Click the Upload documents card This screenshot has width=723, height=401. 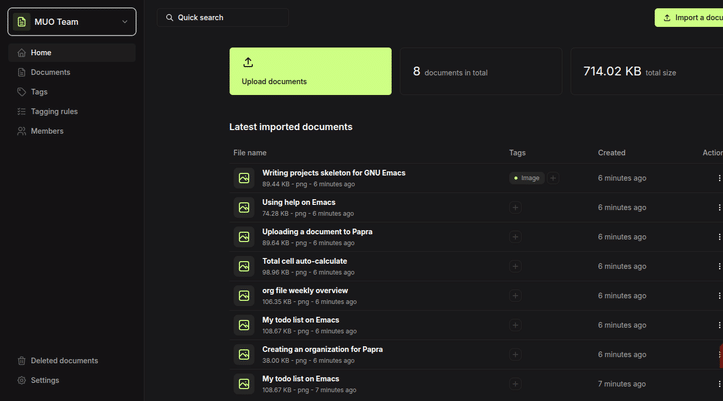point(310,71)
